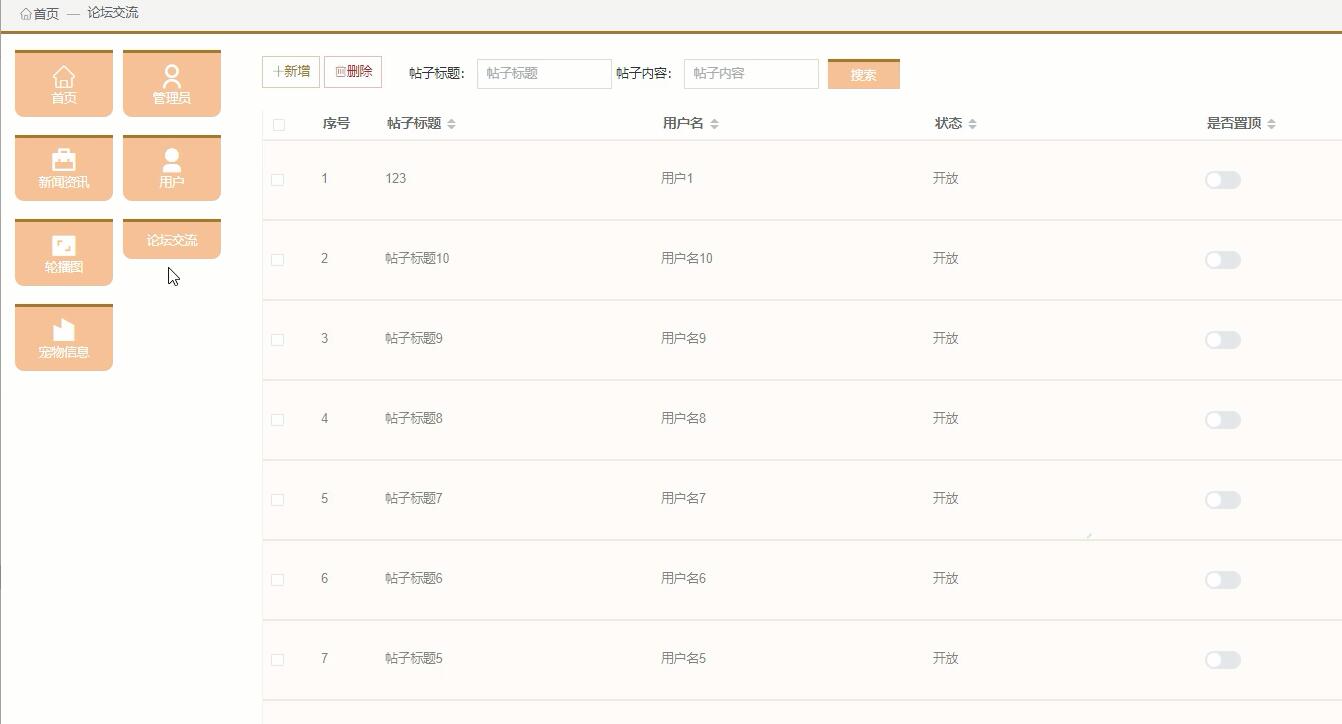Screen dimensions: 1342x724
Task: Open the 宠物信息 pet info section
Action: click(63, 337)
